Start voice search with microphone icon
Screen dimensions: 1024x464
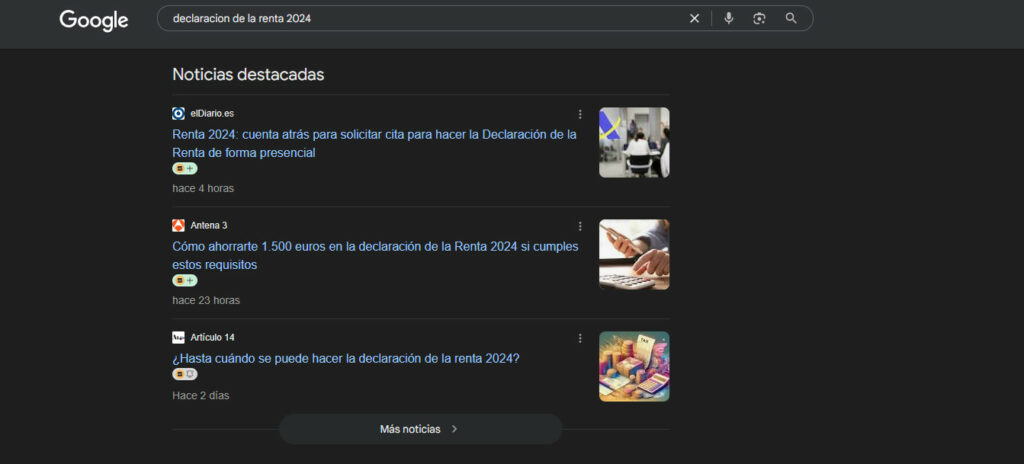tap(729, 18)
